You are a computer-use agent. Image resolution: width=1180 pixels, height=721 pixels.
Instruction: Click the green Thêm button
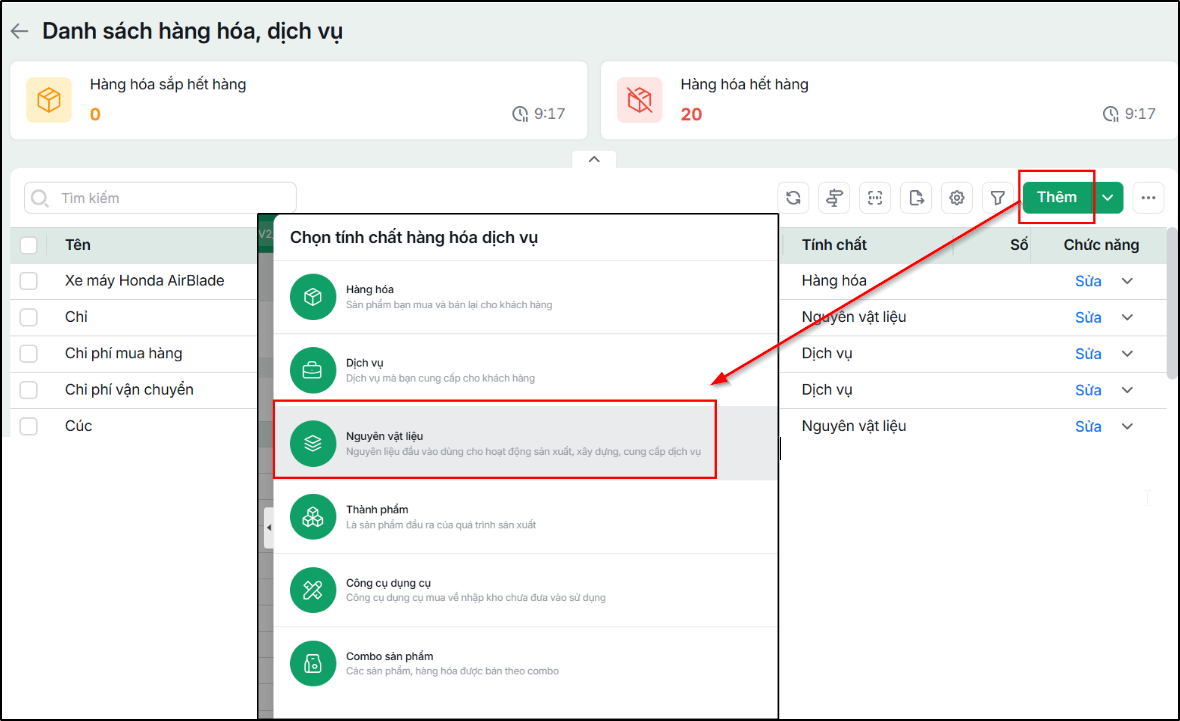(x=1057, y=197)
